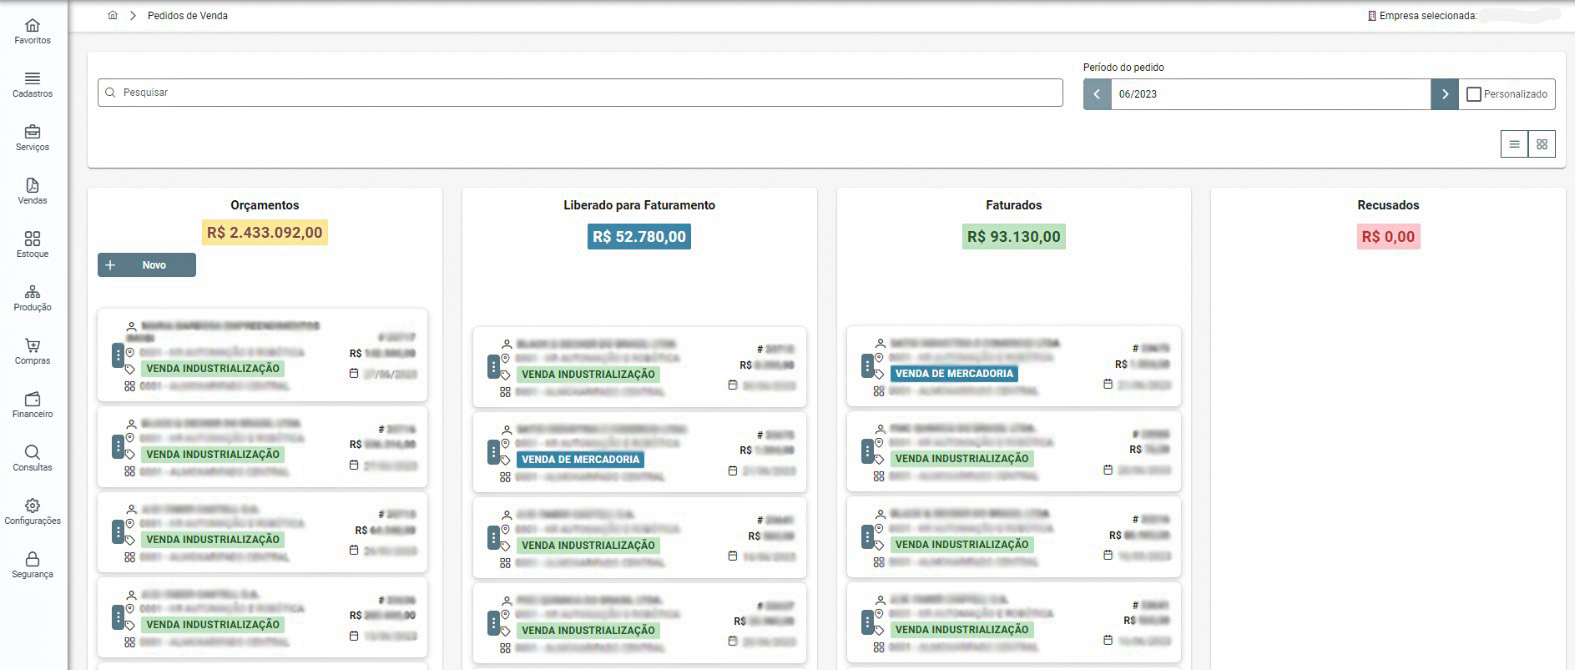Image resolution: width=1575 pixels, height=670 pixels.
Task: Open options menu of first Faturados card
Action: pos(867,366)
